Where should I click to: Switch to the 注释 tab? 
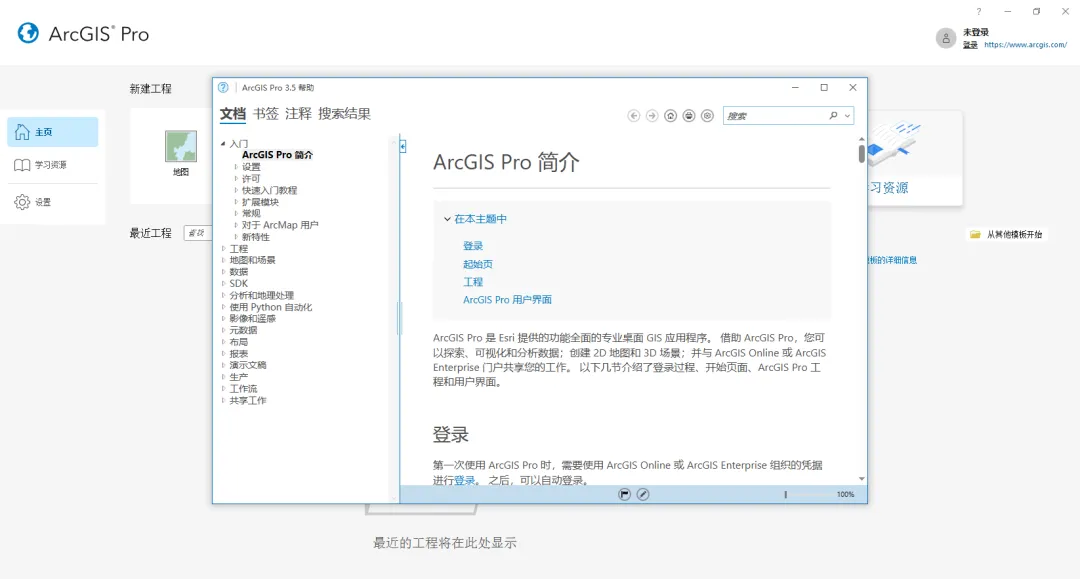pos(298,114)
